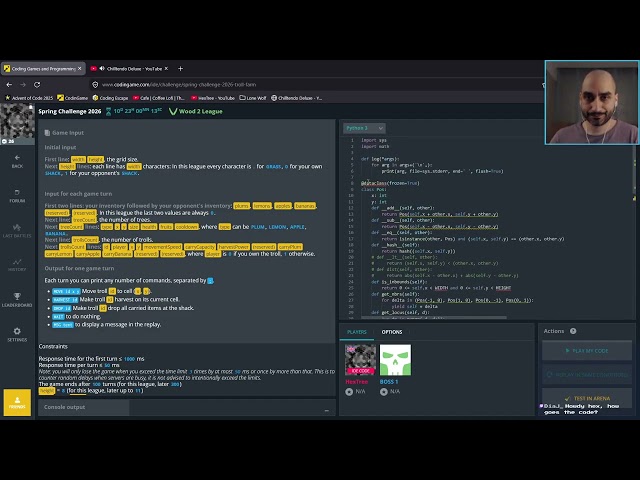Select the HexTree player avatar
This screenshot has height=480, width=640.
click(x=360, y=360)
